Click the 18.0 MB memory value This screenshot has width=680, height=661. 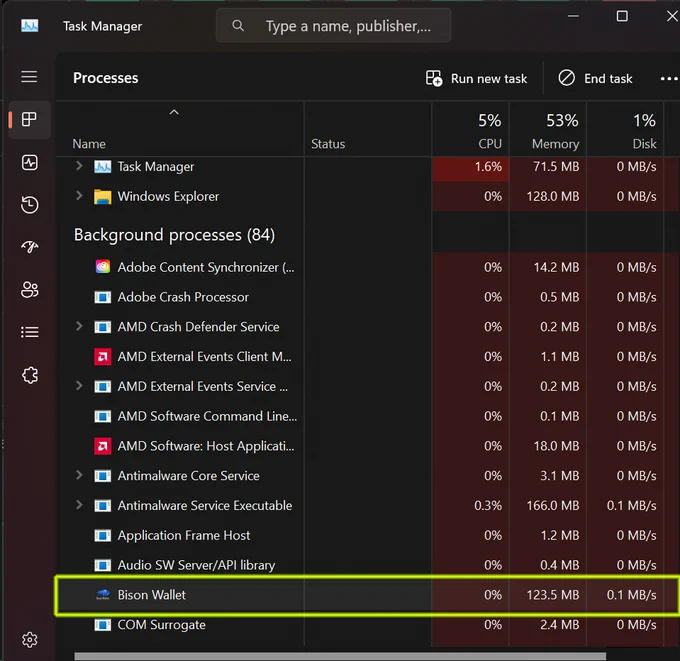pyautogui.click(x=556, y=446)
